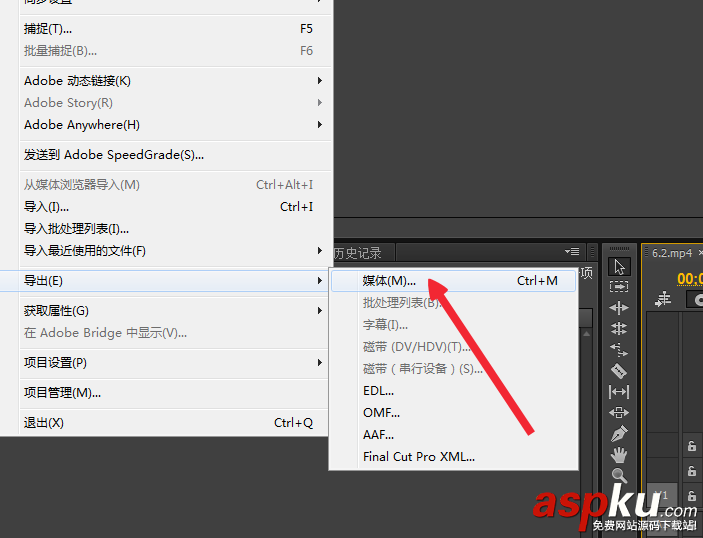Expand the 获取属性(G) submenu arrow
The height and width of the screenshot is (538, 703).
pyautogui.click(x=320, y=311)
